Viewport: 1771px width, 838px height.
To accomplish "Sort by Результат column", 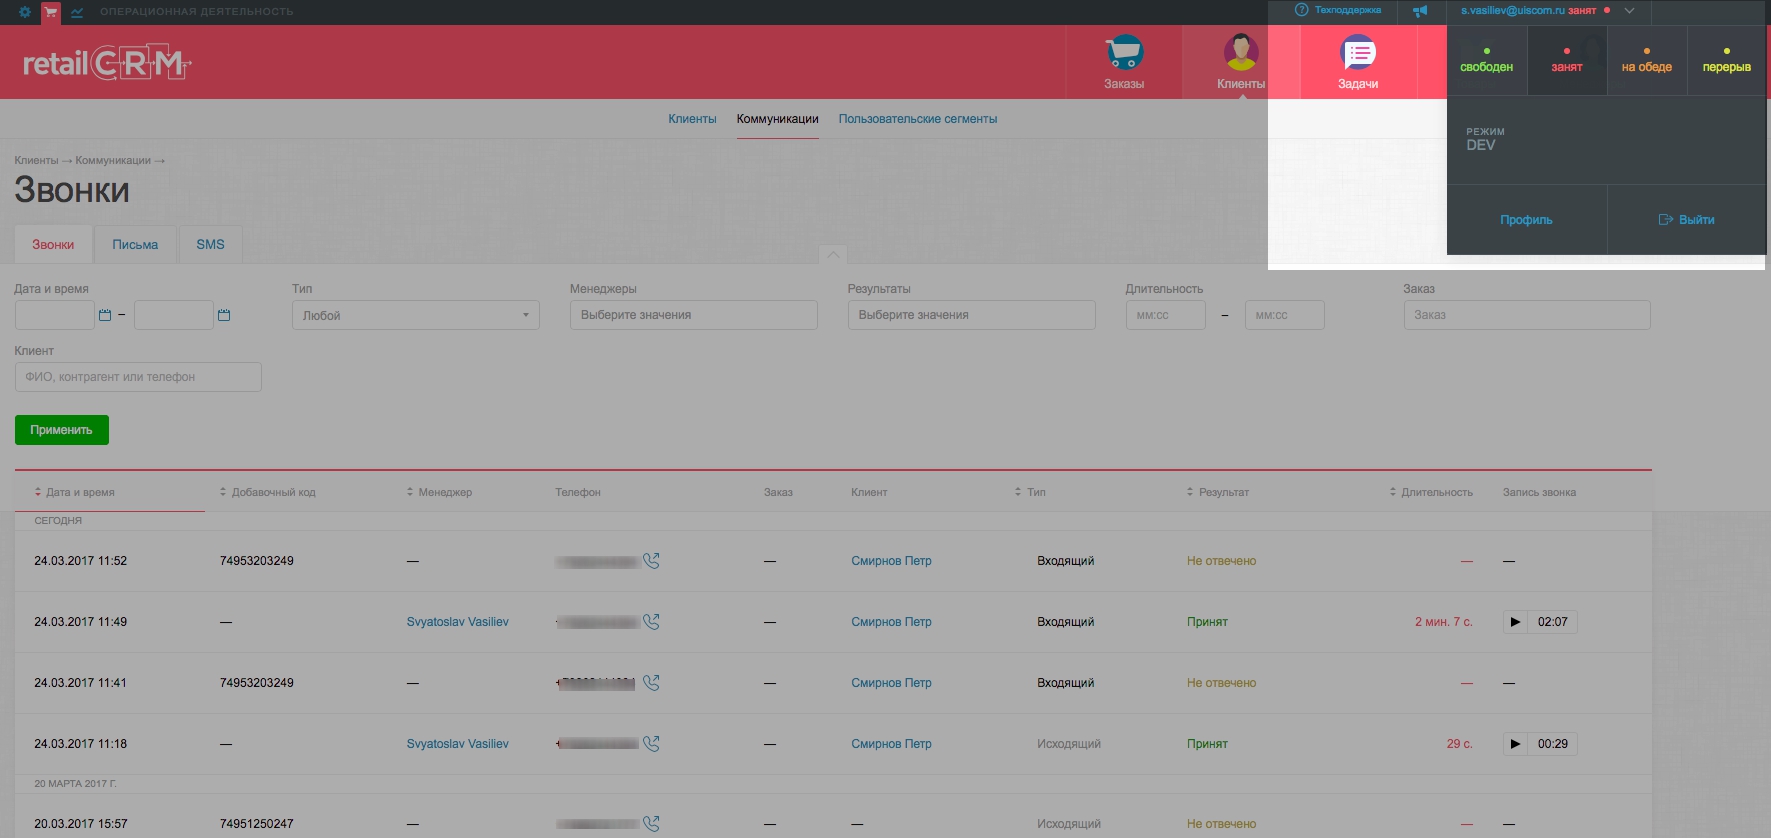I will coord(1218,492).
